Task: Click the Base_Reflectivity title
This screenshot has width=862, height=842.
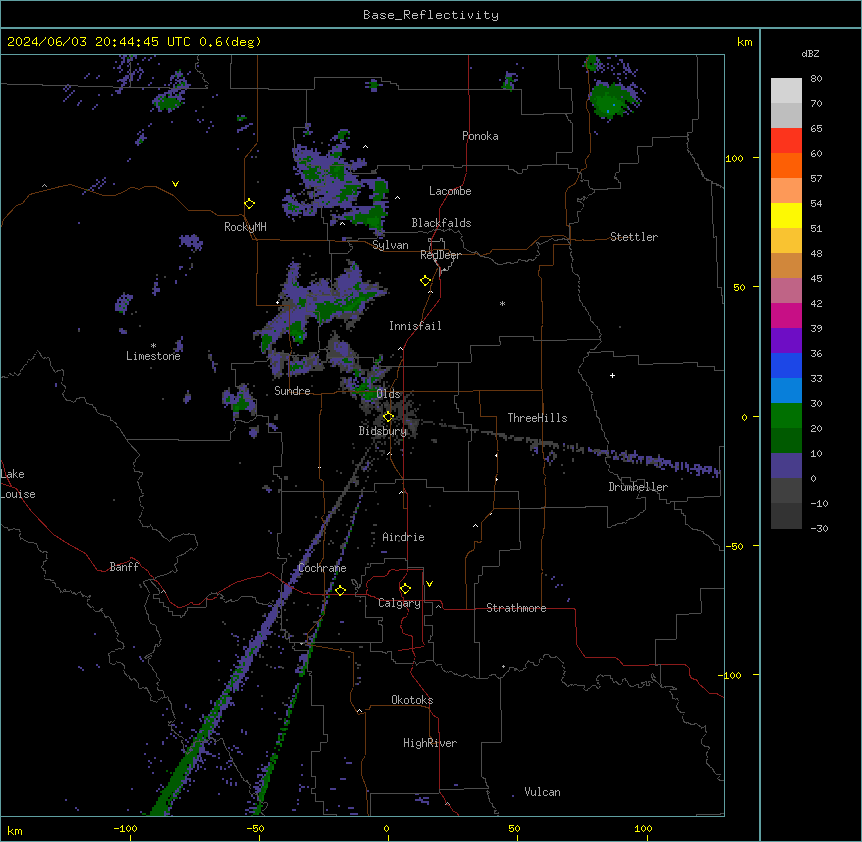Action: [x=431, y=15]
